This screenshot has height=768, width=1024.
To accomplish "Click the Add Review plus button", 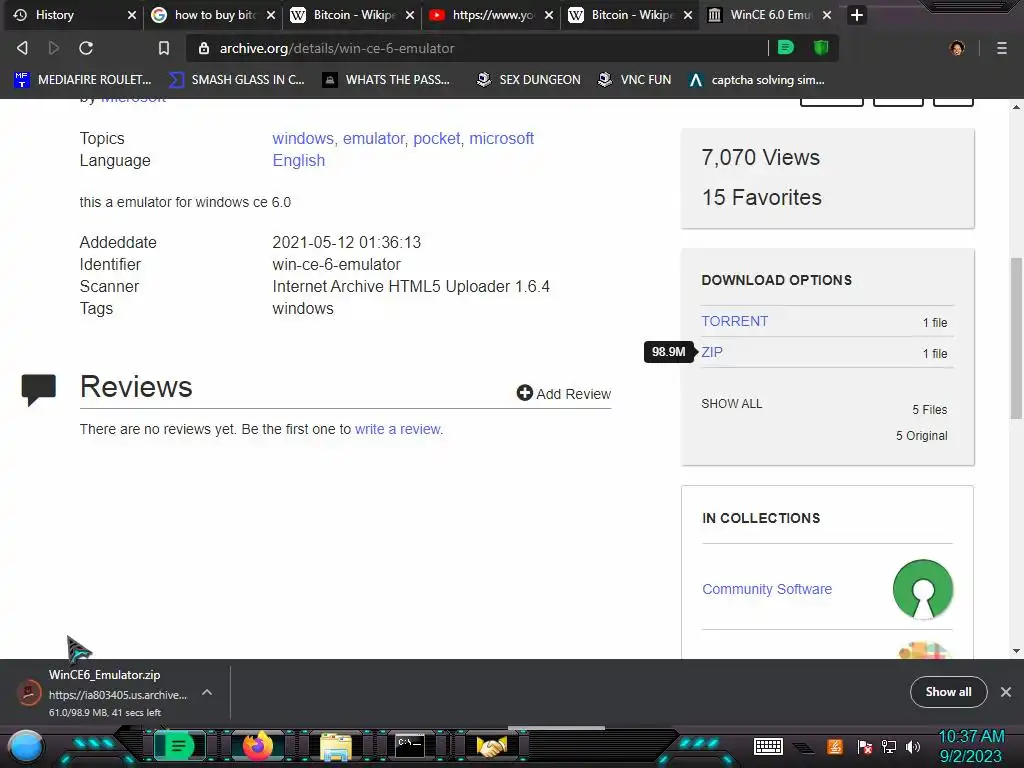I will pos(564,393).
